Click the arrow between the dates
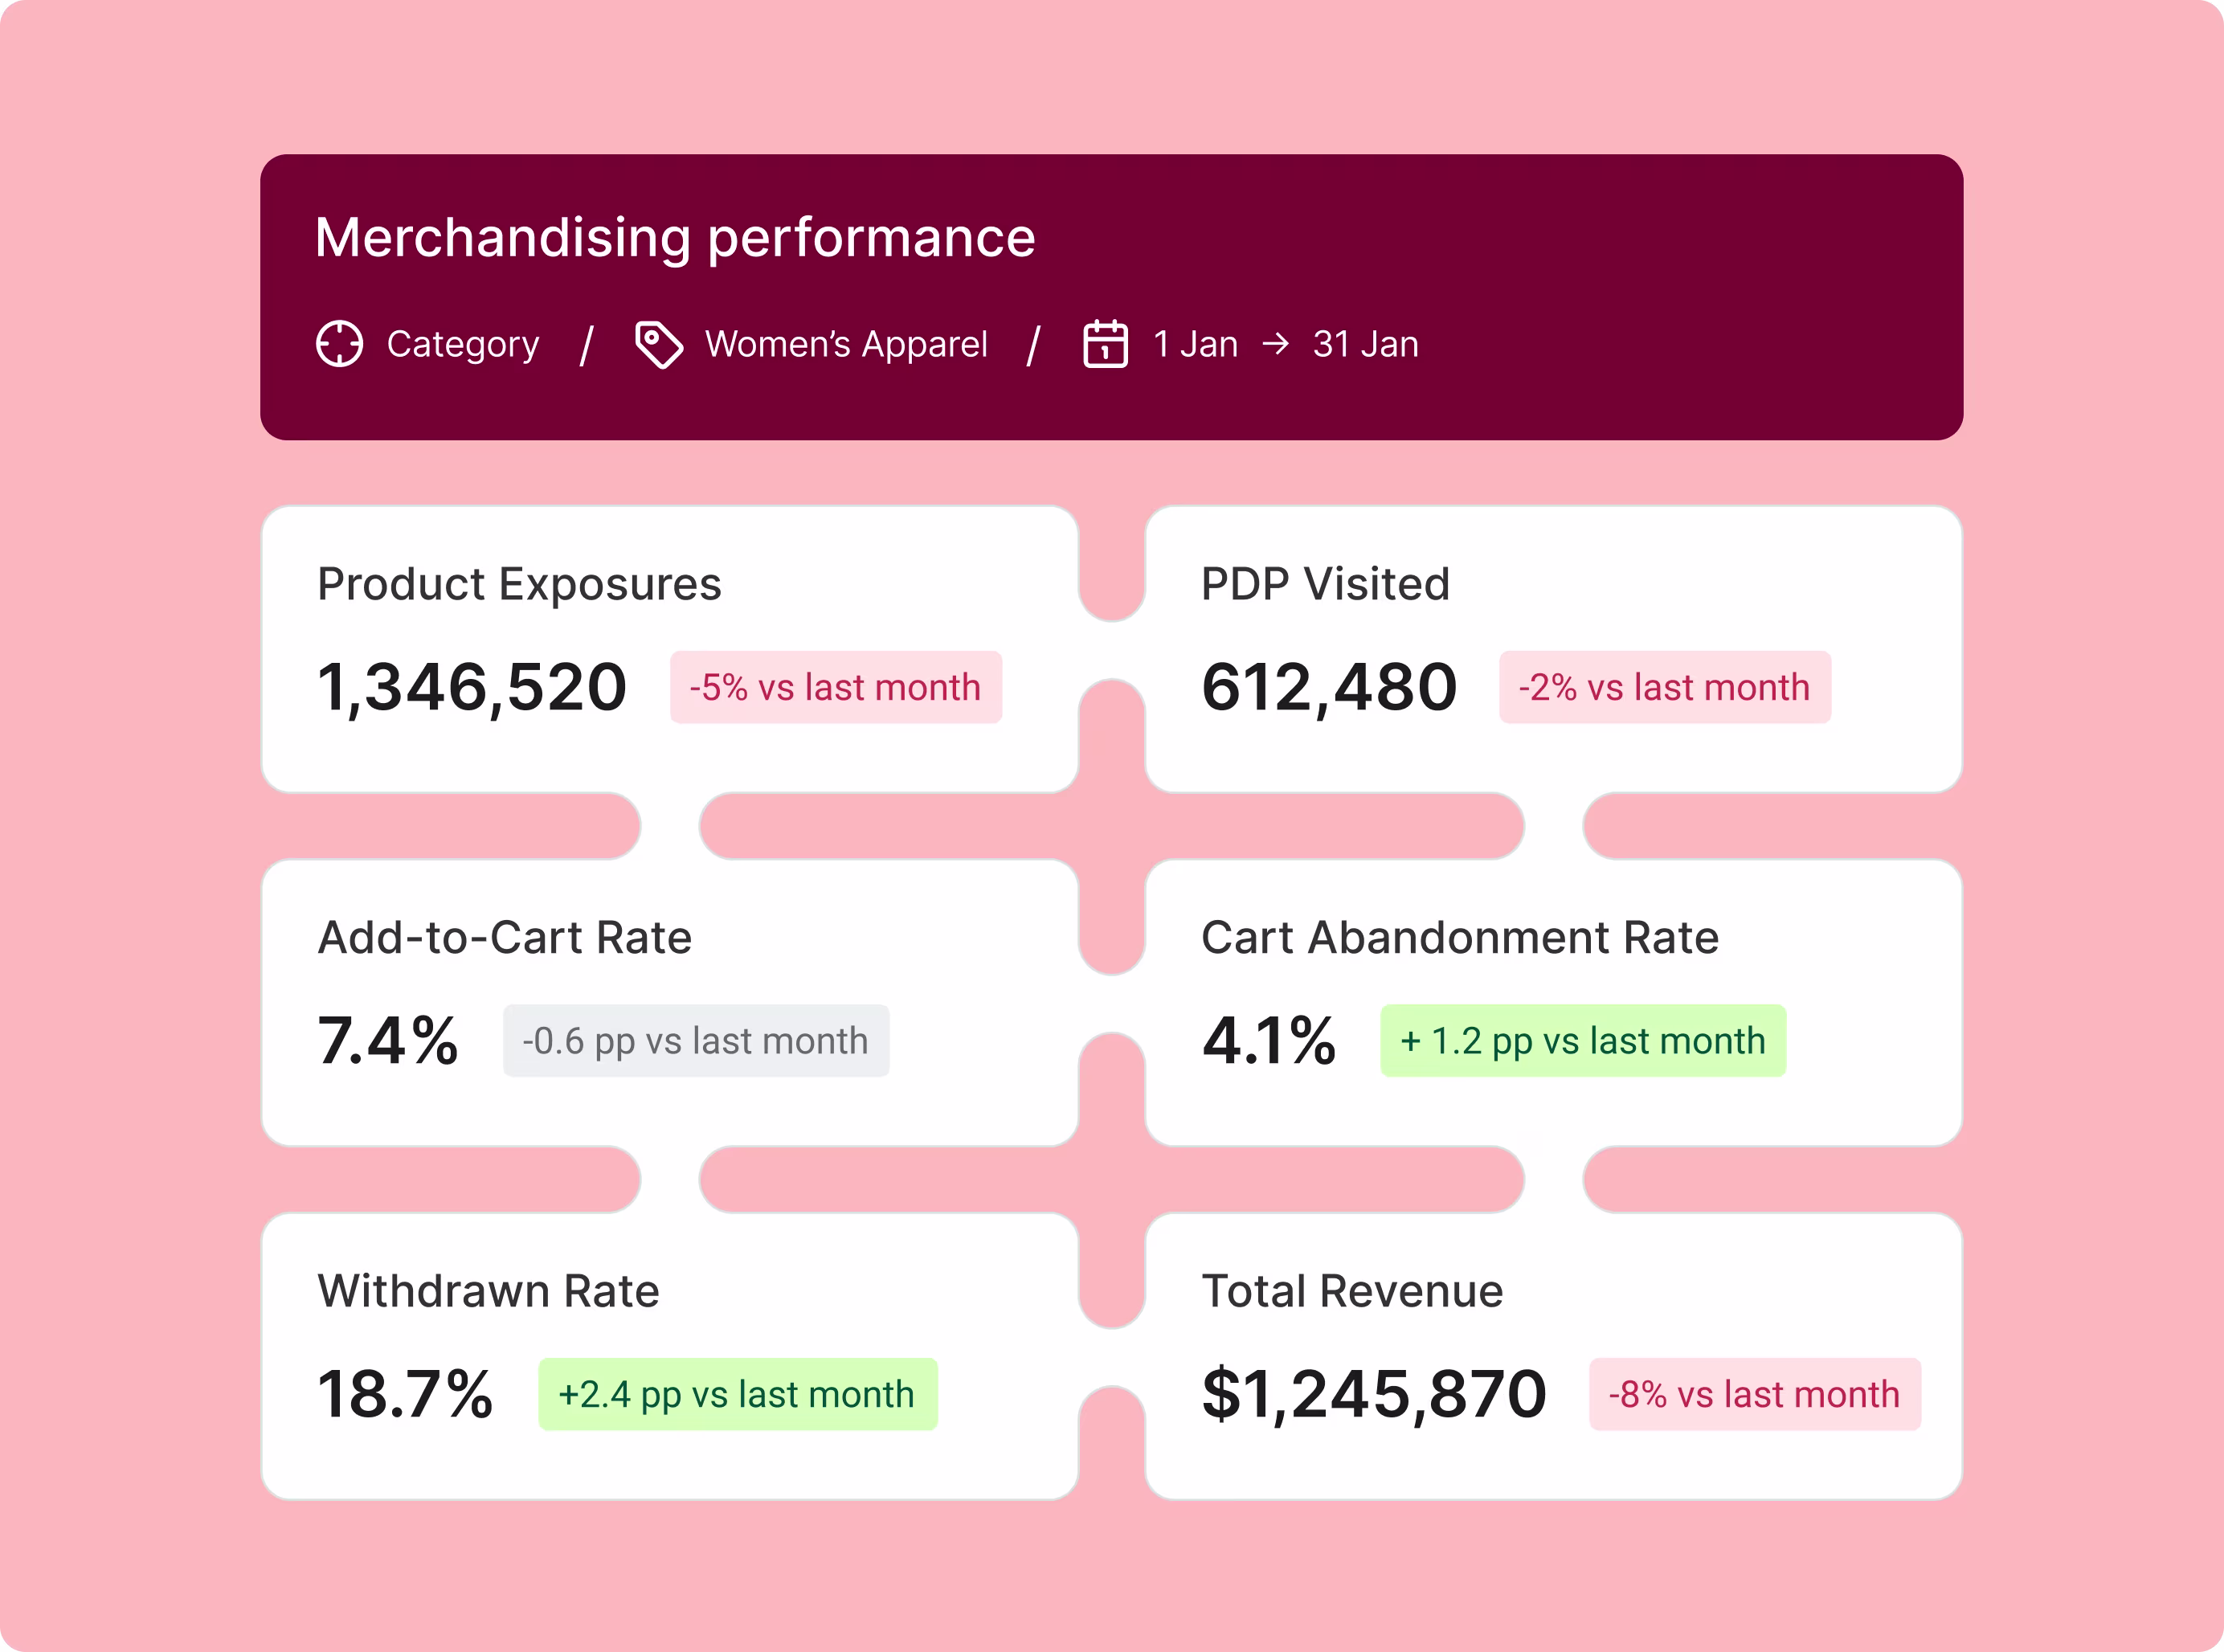This screenshot has height=1652, width=2224. click(x=1275, y=344)
